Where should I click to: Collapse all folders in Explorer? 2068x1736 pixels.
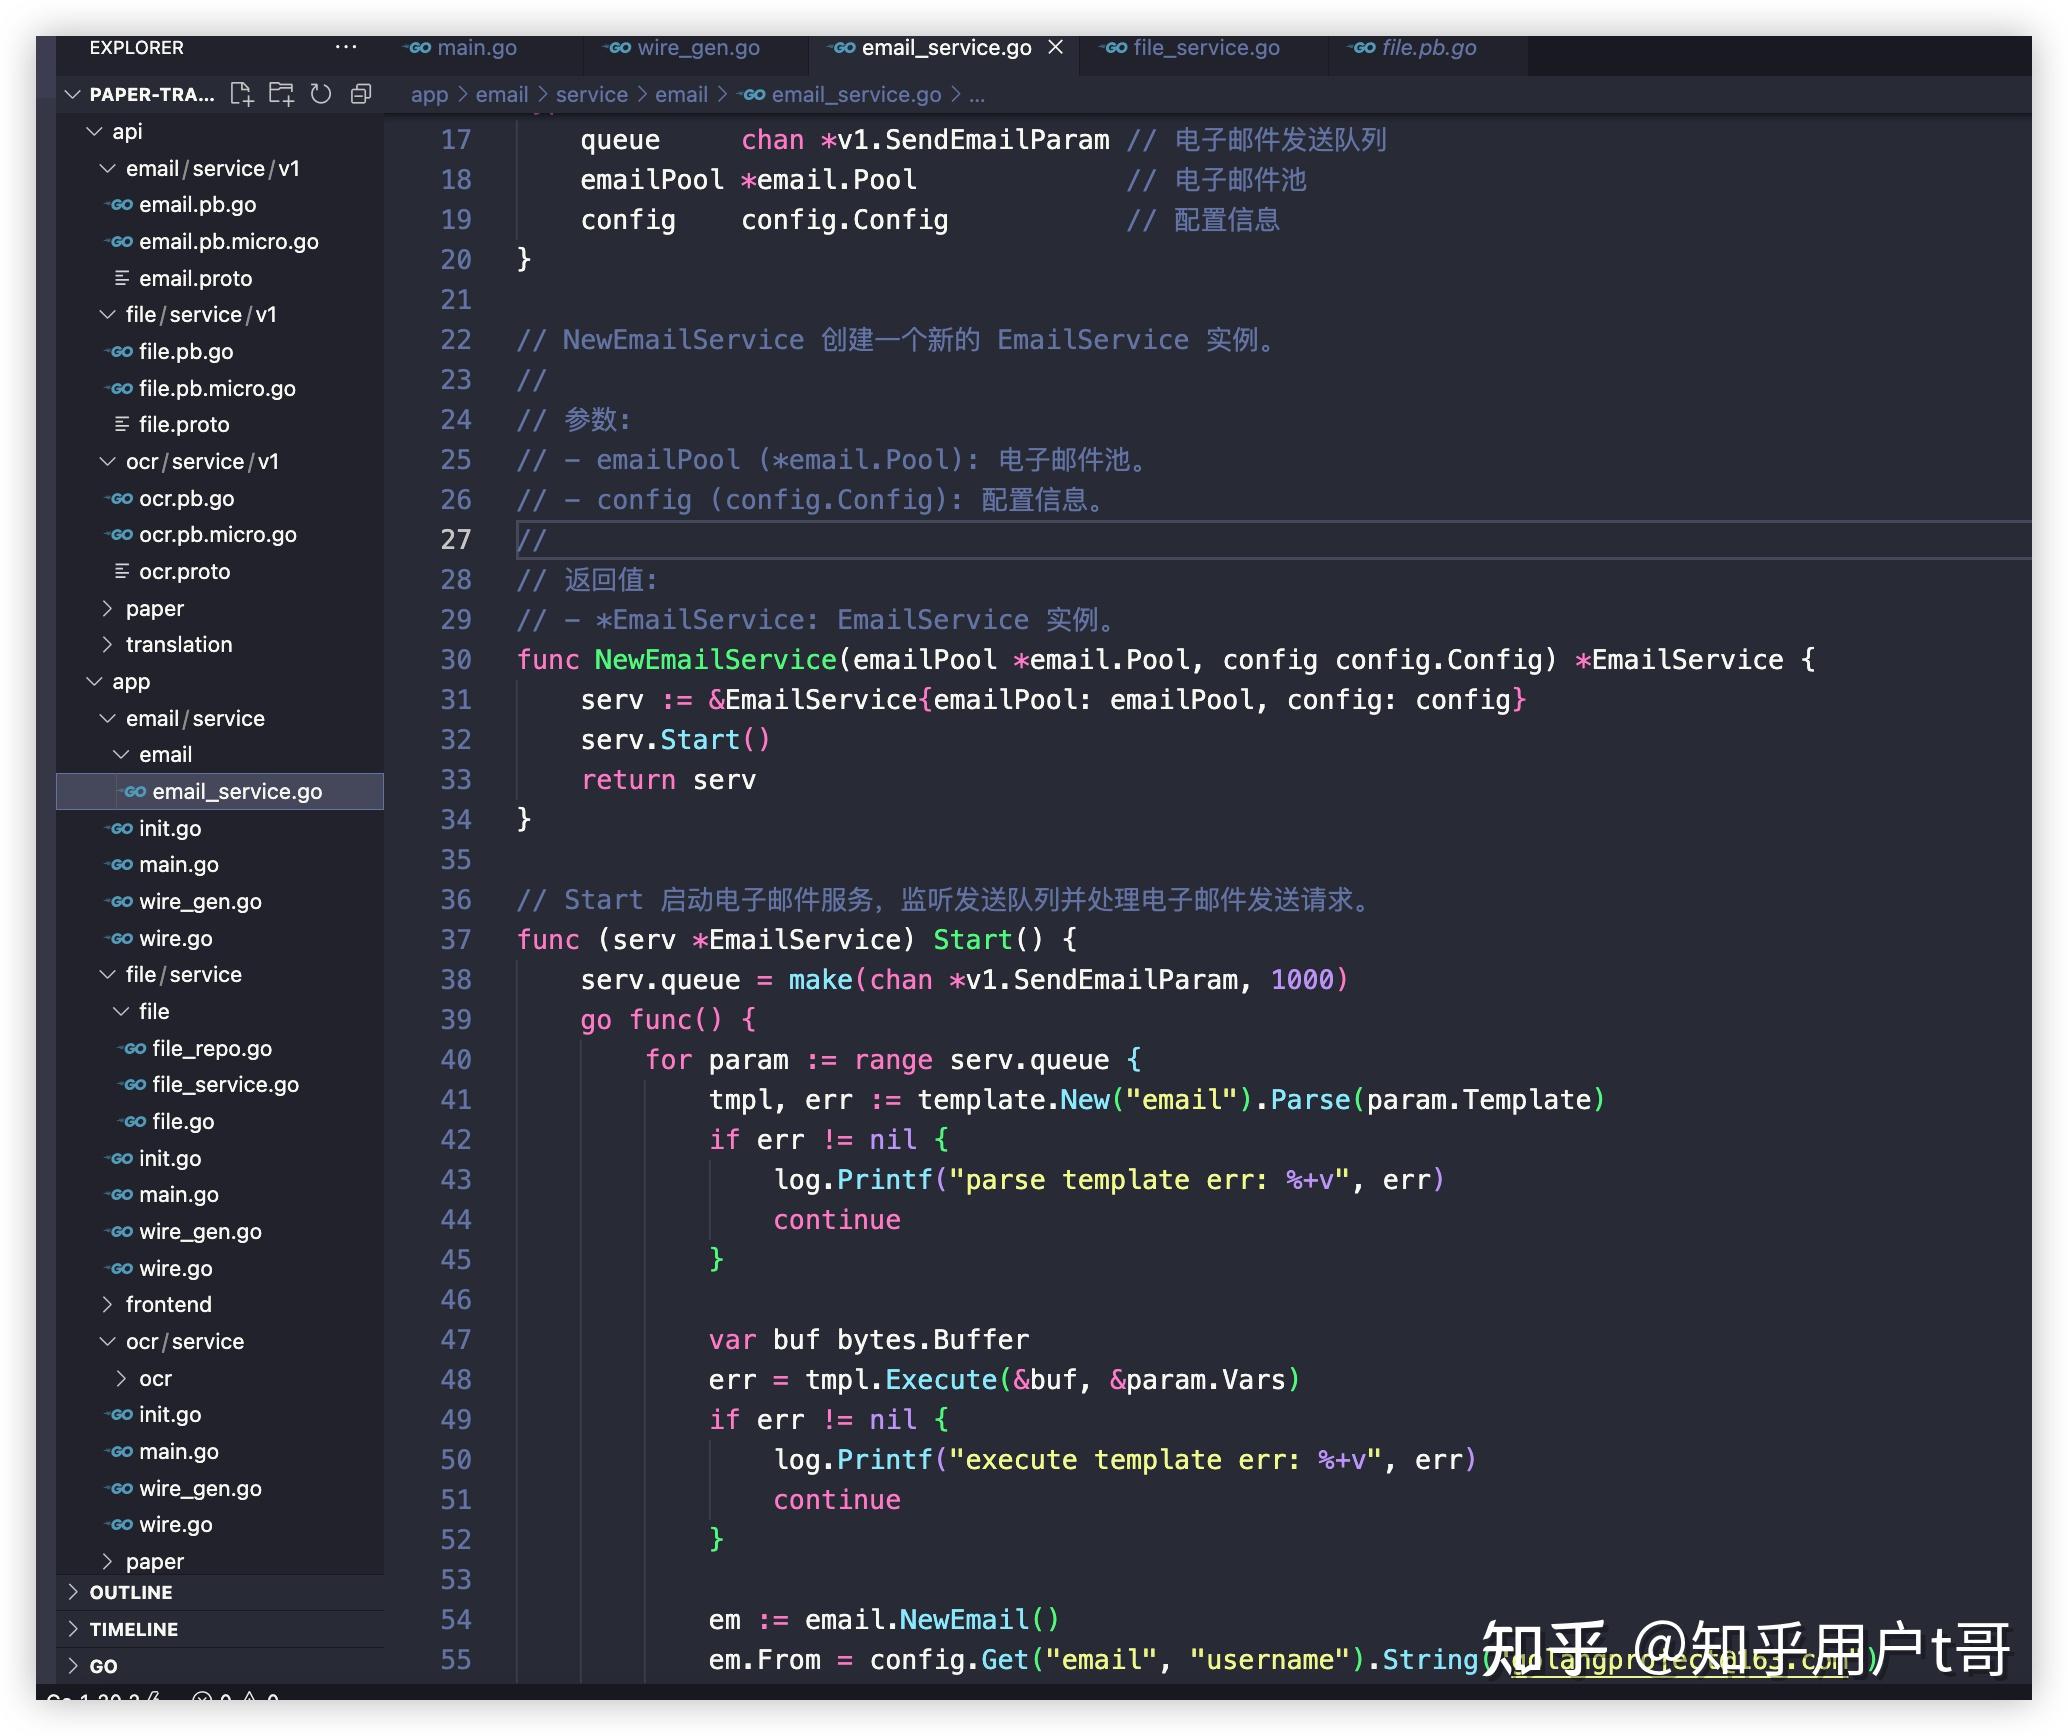coord(361,94)
